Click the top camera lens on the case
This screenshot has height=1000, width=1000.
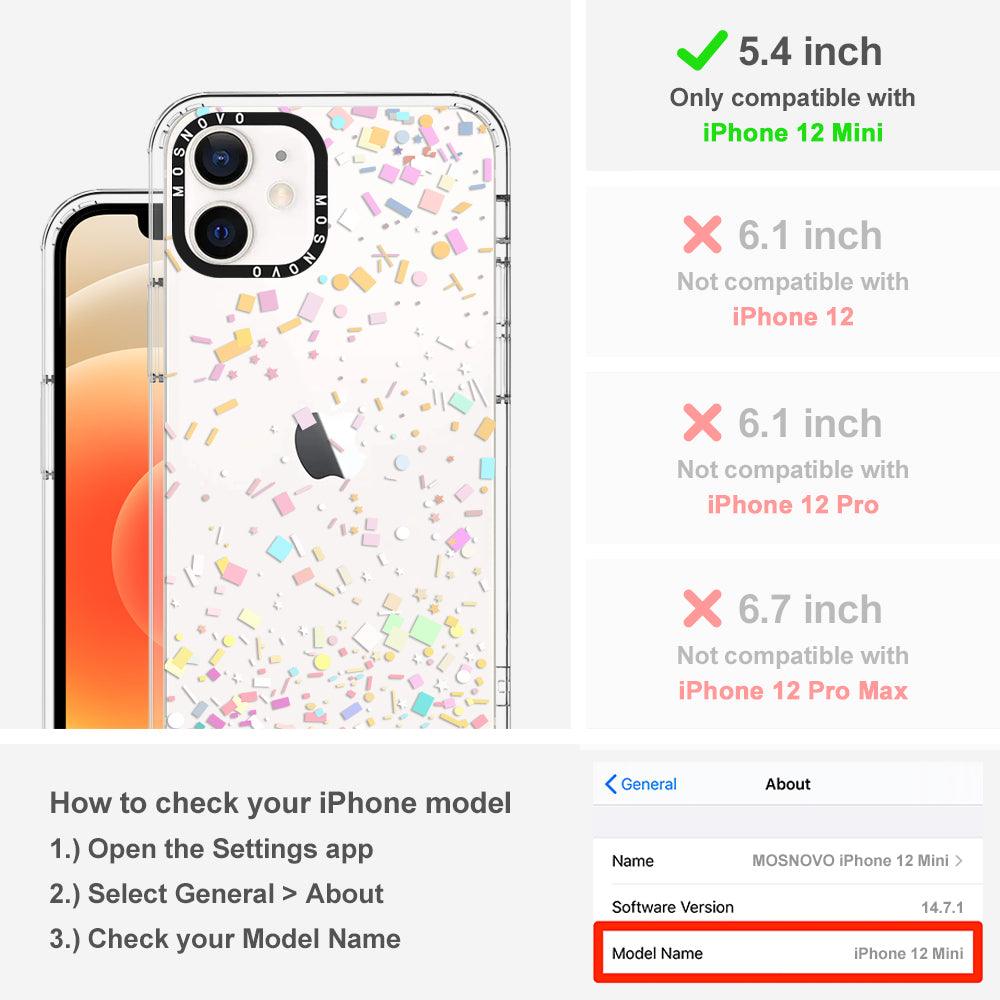point(220,158)
